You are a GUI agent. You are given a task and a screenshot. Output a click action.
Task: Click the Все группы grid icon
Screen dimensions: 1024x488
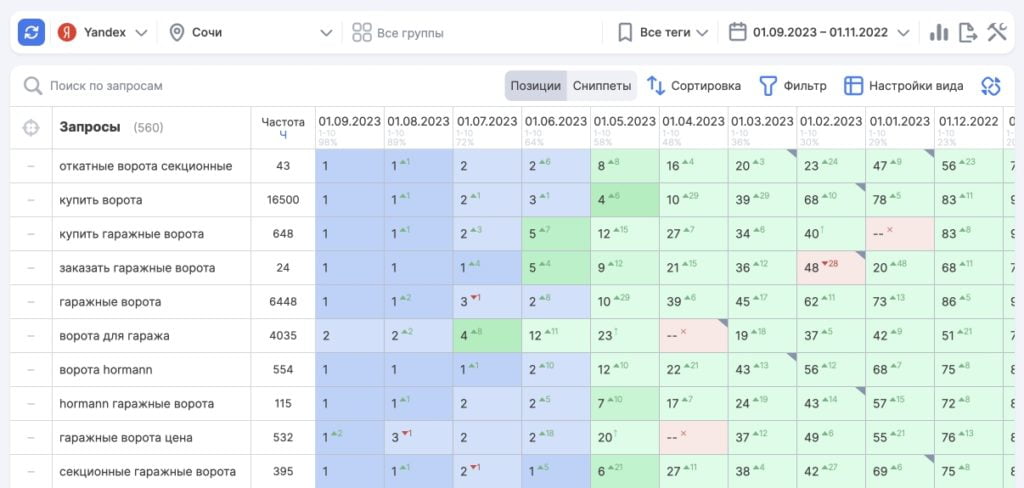(x=362, y=33)
